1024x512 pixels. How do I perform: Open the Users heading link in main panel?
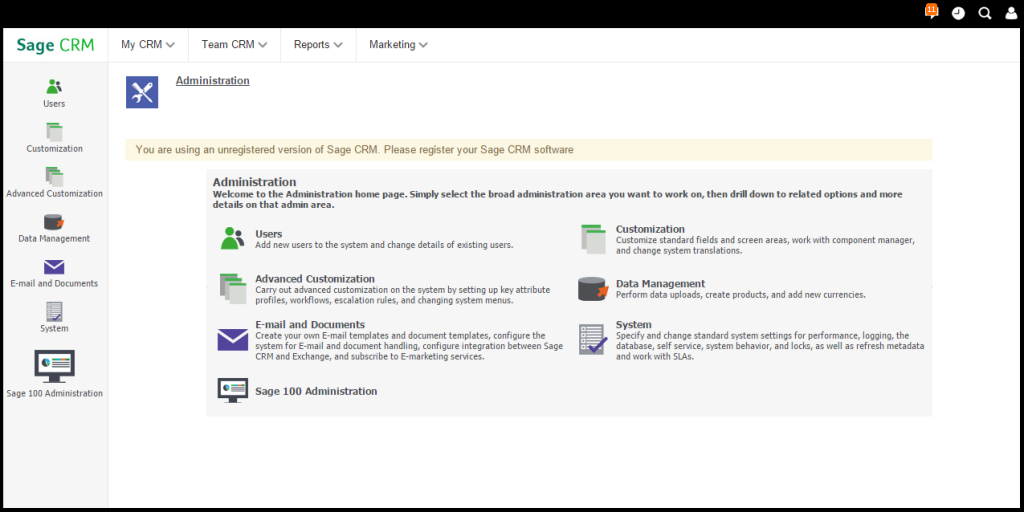click(268, 233)
